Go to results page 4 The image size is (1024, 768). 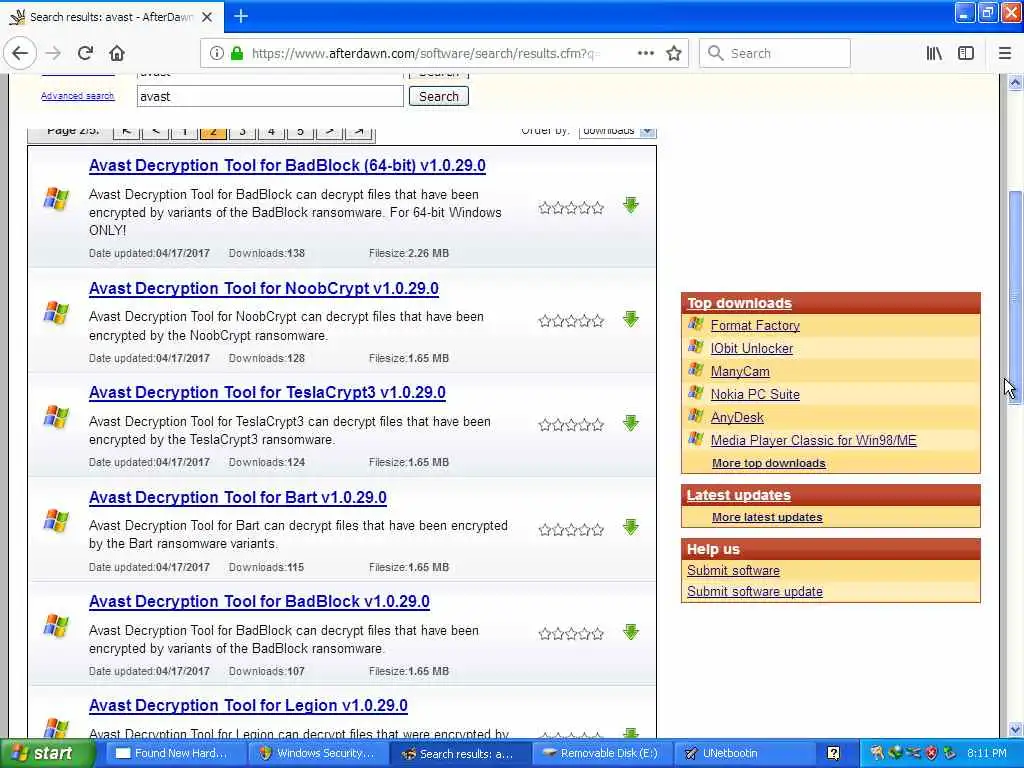pyautogui.click(x=271, y=131)
